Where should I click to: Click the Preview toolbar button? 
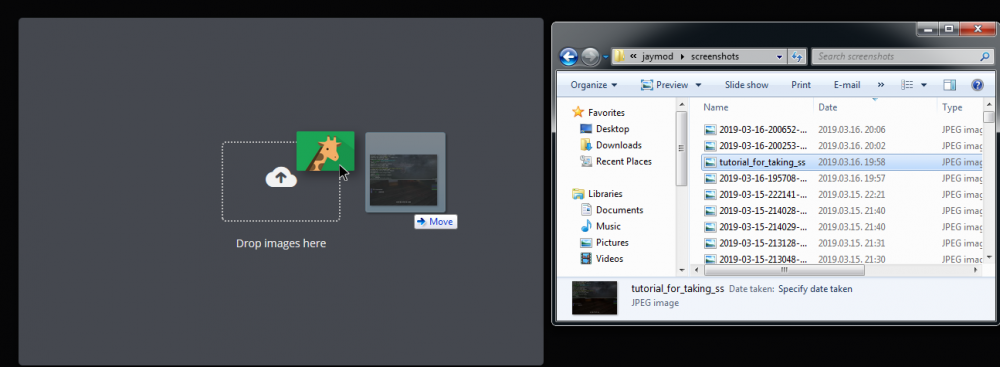[665, 85]
